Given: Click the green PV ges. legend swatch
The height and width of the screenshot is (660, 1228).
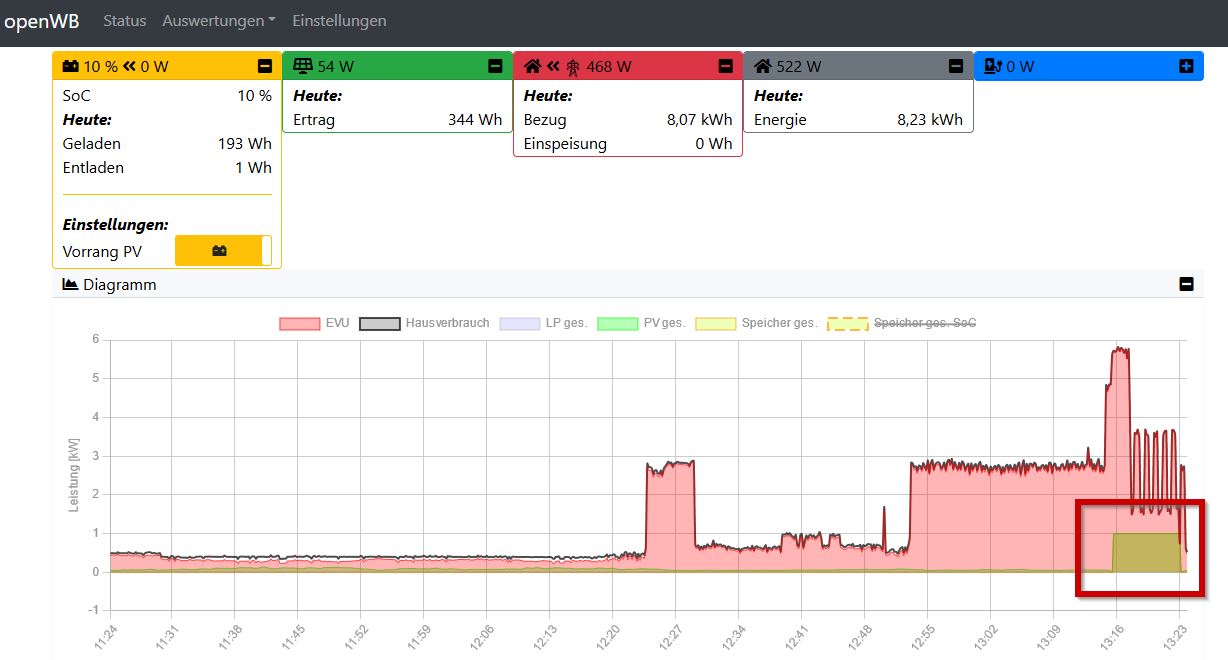Looking at the screenshot, I should (x=617, y=323).
